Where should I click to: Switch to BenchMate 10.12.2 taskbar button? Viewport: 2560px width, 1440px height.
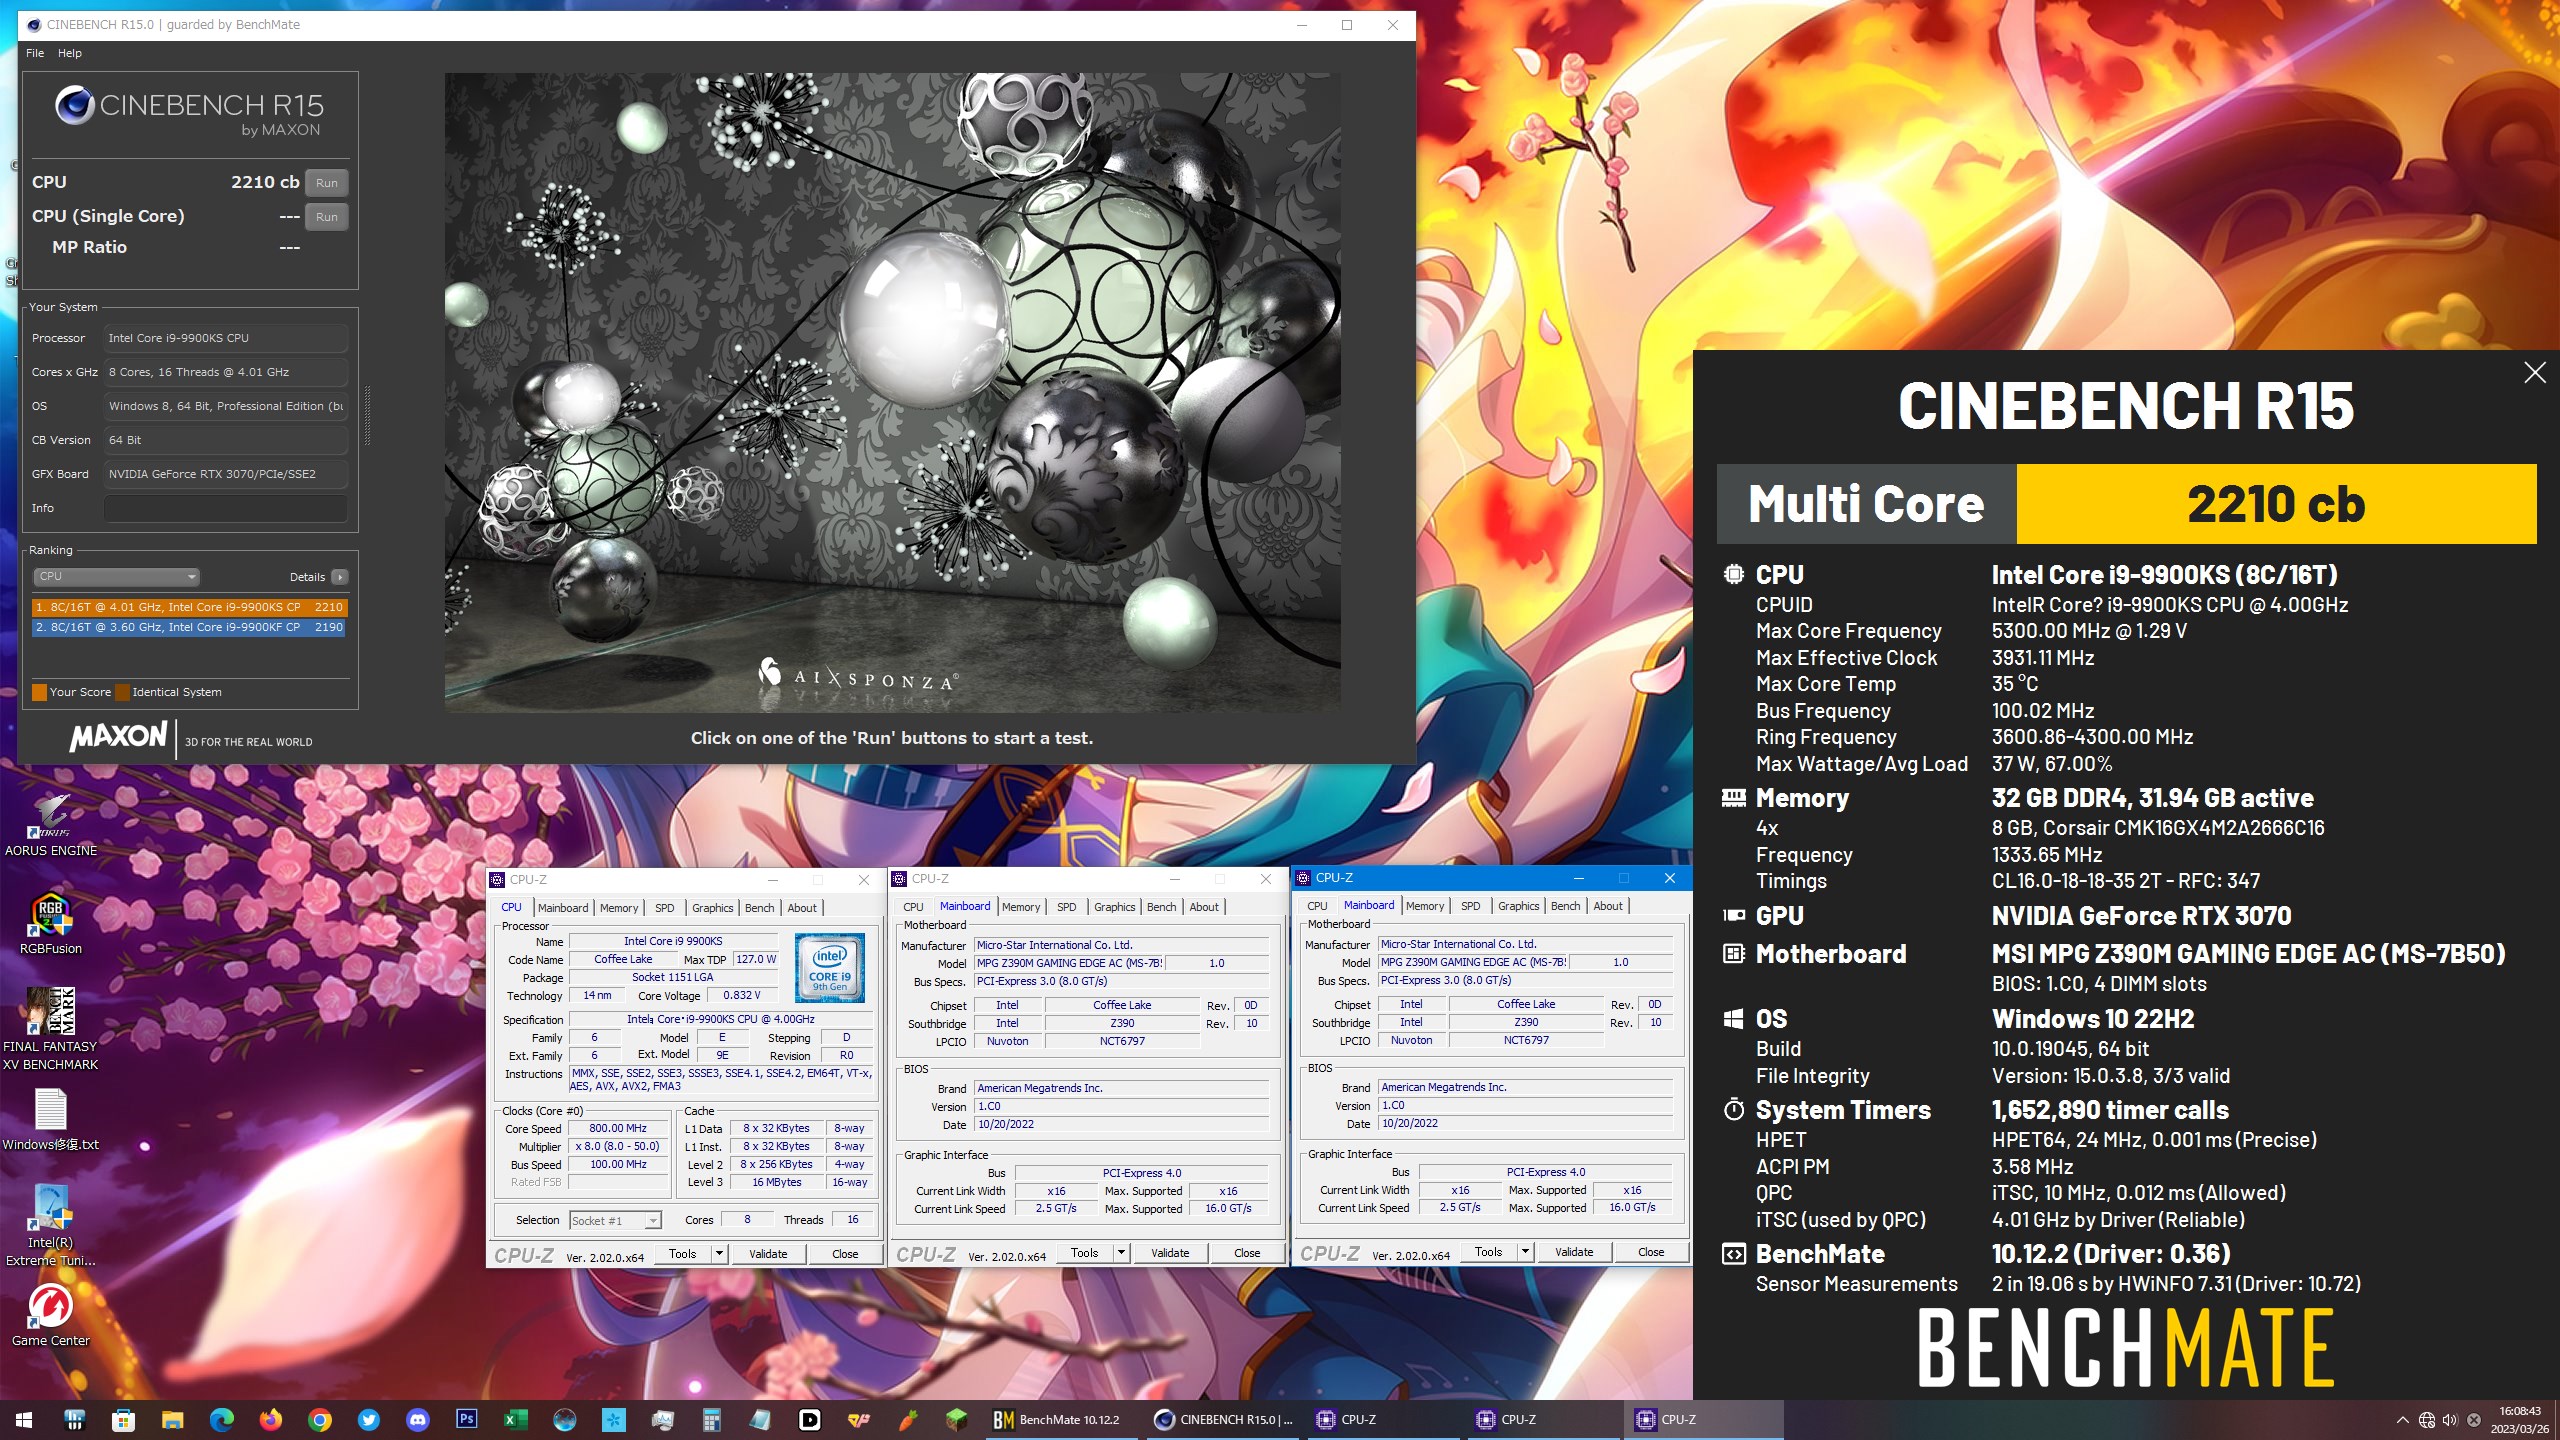pos(1063,1419)
